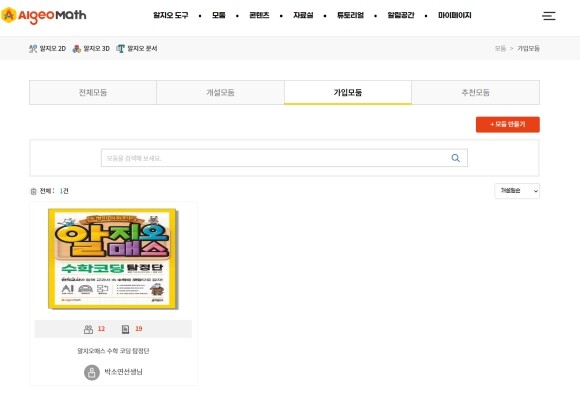Click the AlgeoMath logo
The width and height of the screenshot is (580, 394).
point(44,15)
